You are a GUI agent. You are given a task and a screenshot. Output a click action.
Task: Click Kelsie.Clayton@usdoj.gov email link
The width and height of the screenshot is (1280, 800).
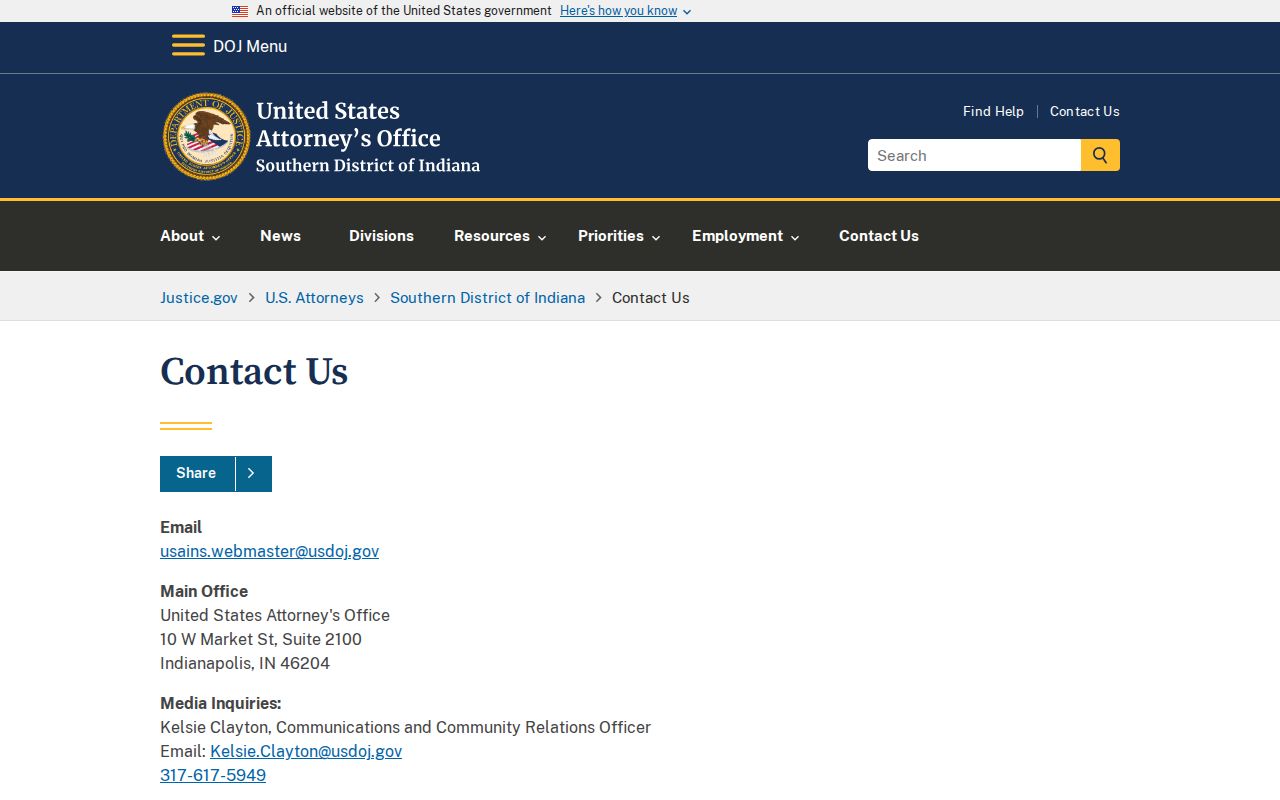point(306,751)
